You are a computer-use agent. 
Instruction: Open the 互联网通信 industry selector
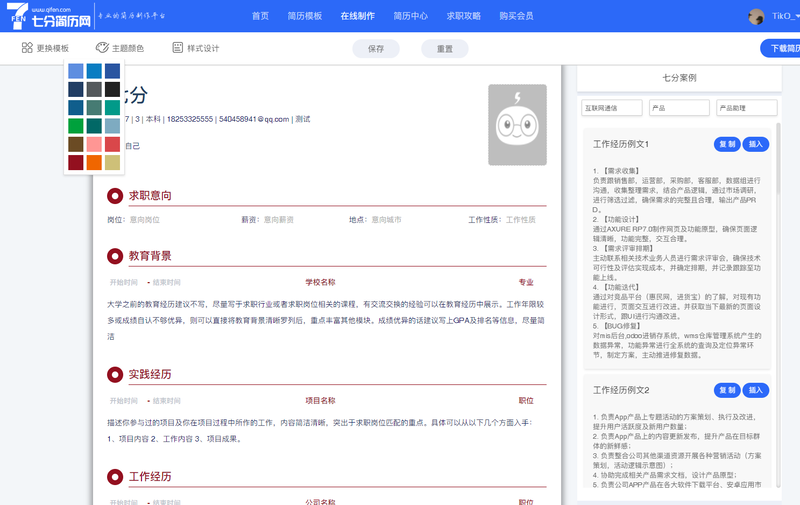(612, 108)
